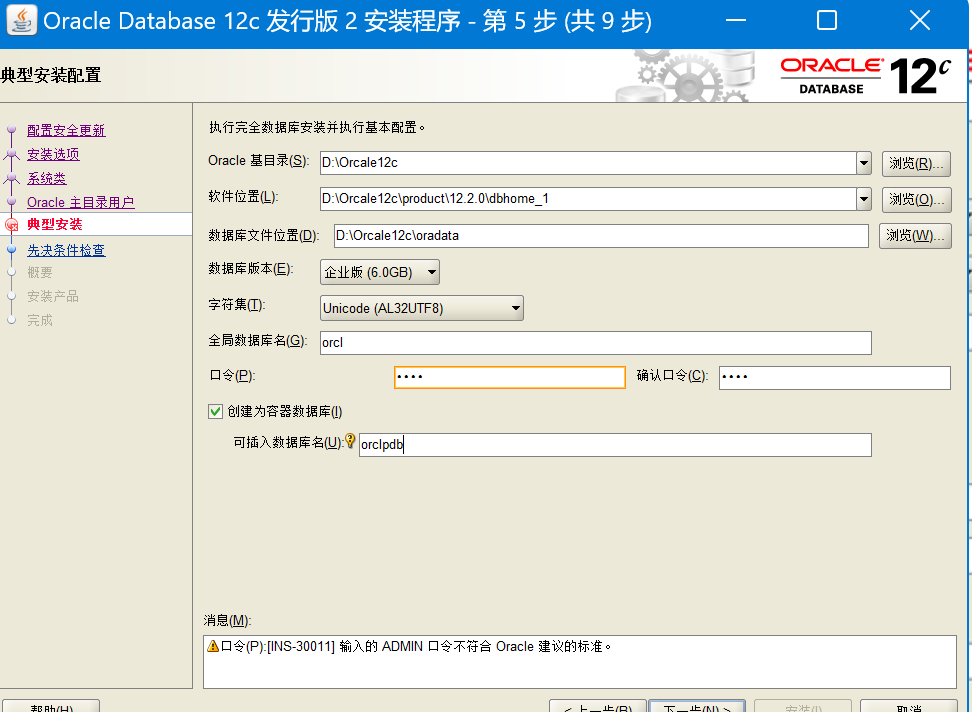The image size is (972, 712).
Task: Select 典型安装 step in sidebar
Action: (55, 224)
